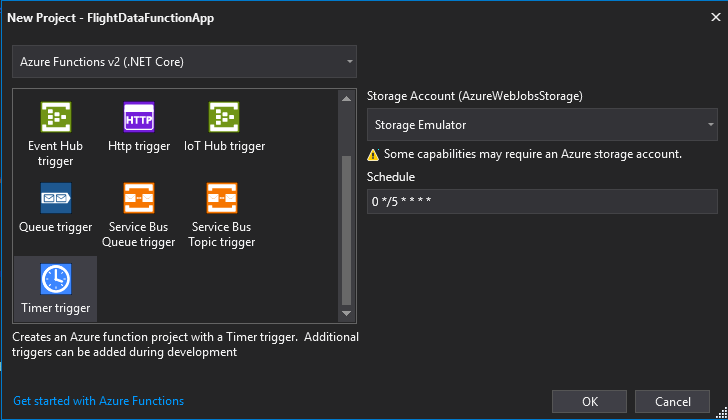Choose the IoT Hub trigger template
The width and height of the screenshot is (728, 420).
224,126
